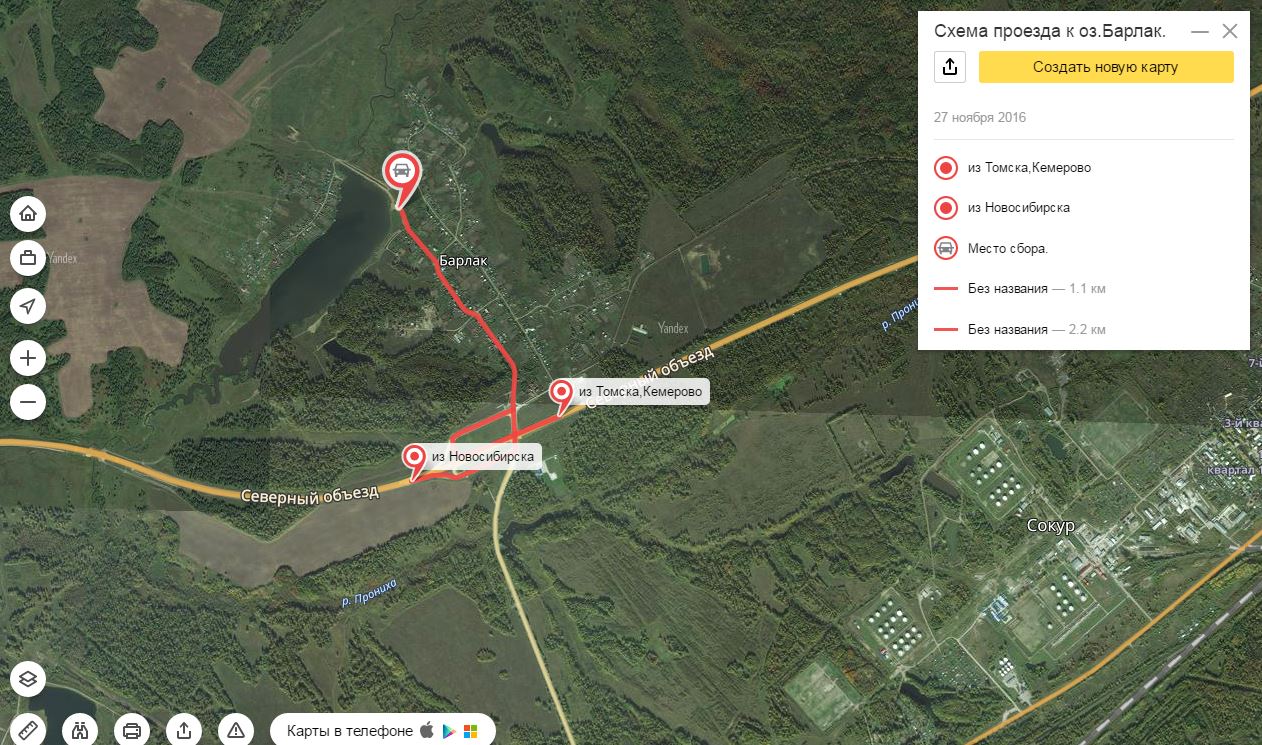Click Создать новую карту button
1262x745 pixels.
[1106, 67]
